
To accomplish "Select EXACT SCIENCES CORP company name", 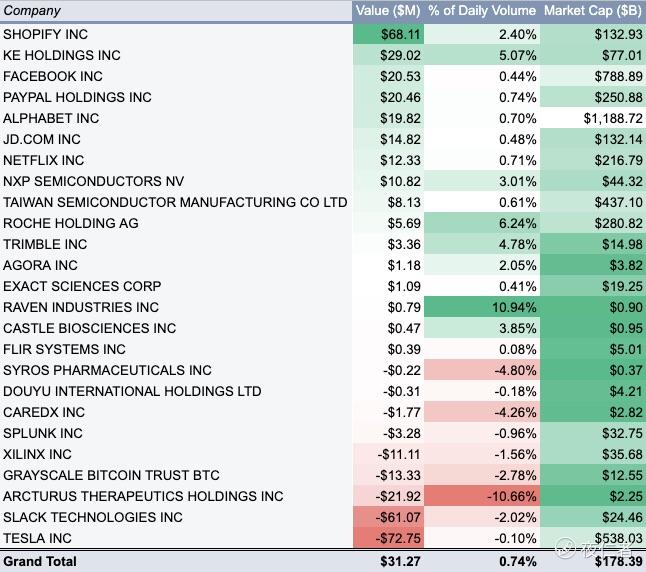I will click(x=82, y=286).
